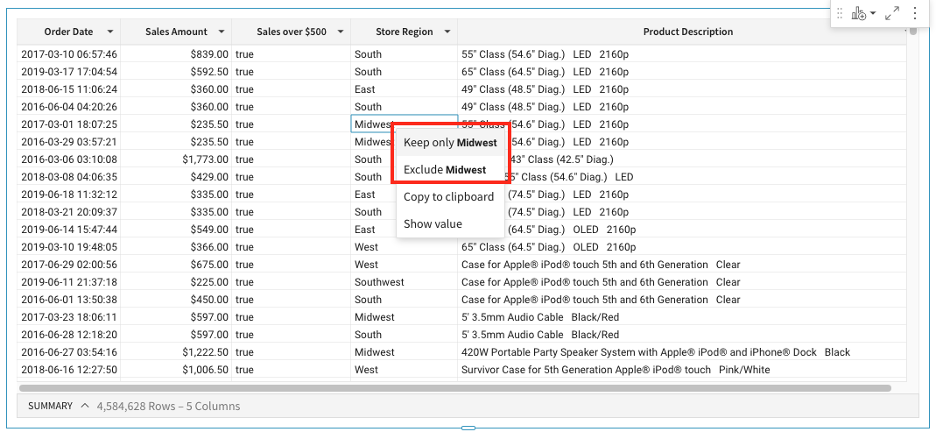
Task: Click the resize handle at bottom border
Action: point(467,428)
